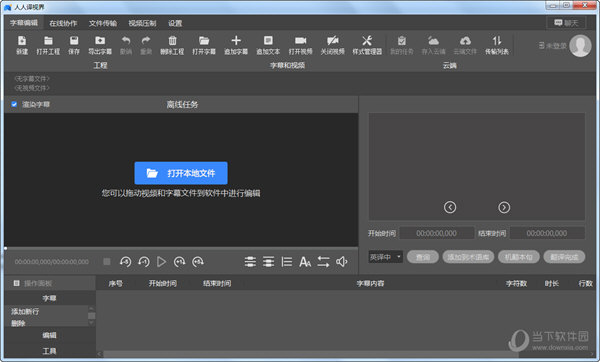Image resolution: width=600 pixels, height=362 pixels.
Task: Skip forward five seconds on the player
Action: (198, 262)
